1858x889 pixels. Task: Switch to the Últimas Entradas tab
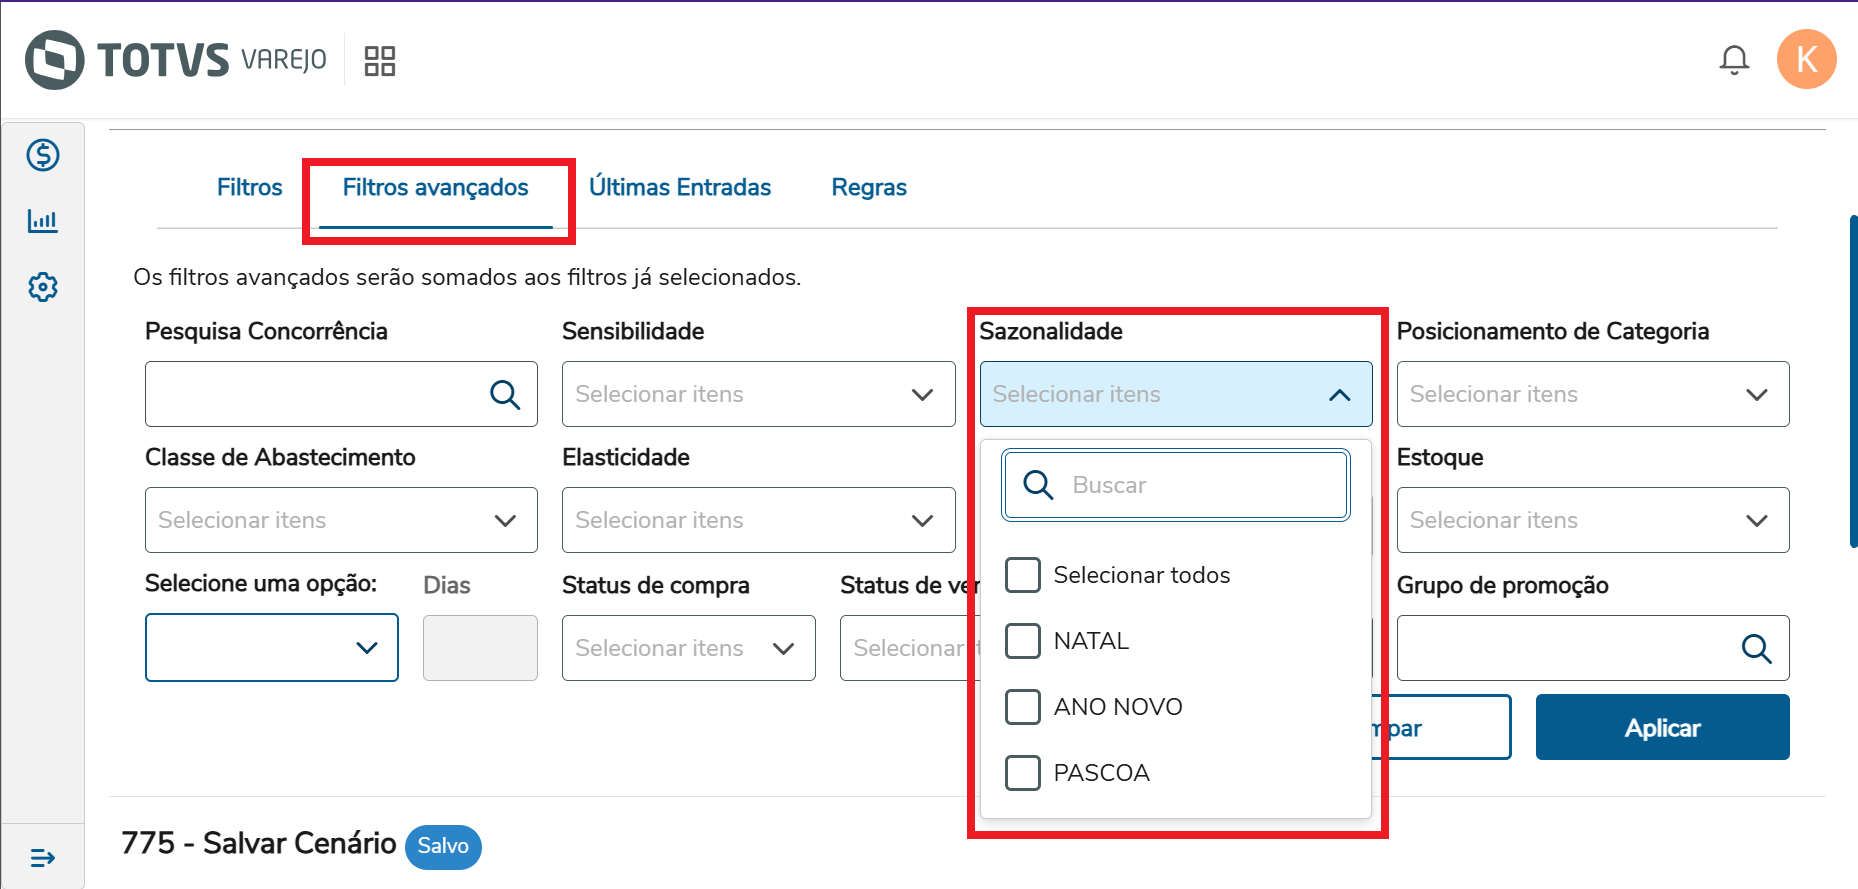click(680, 188)
